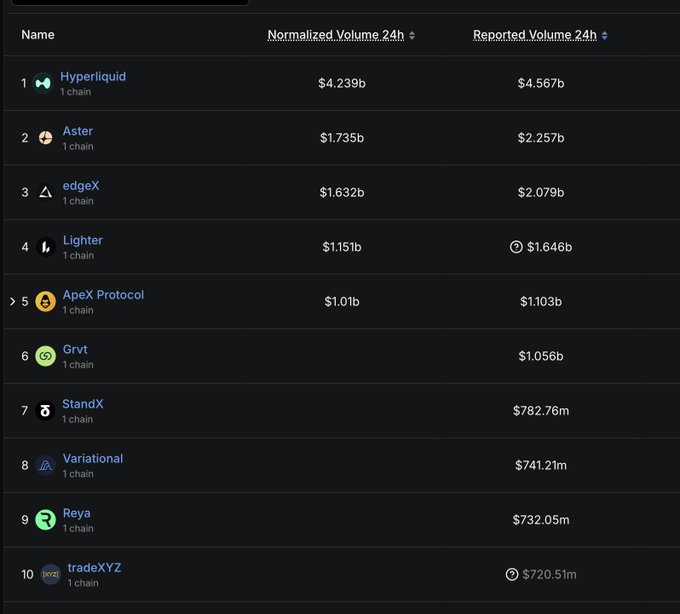Image resolution: width=680 pixels, height=614 pixels.
Task: Click the Reya green logo icon
Action: click(x=45, y=519)
